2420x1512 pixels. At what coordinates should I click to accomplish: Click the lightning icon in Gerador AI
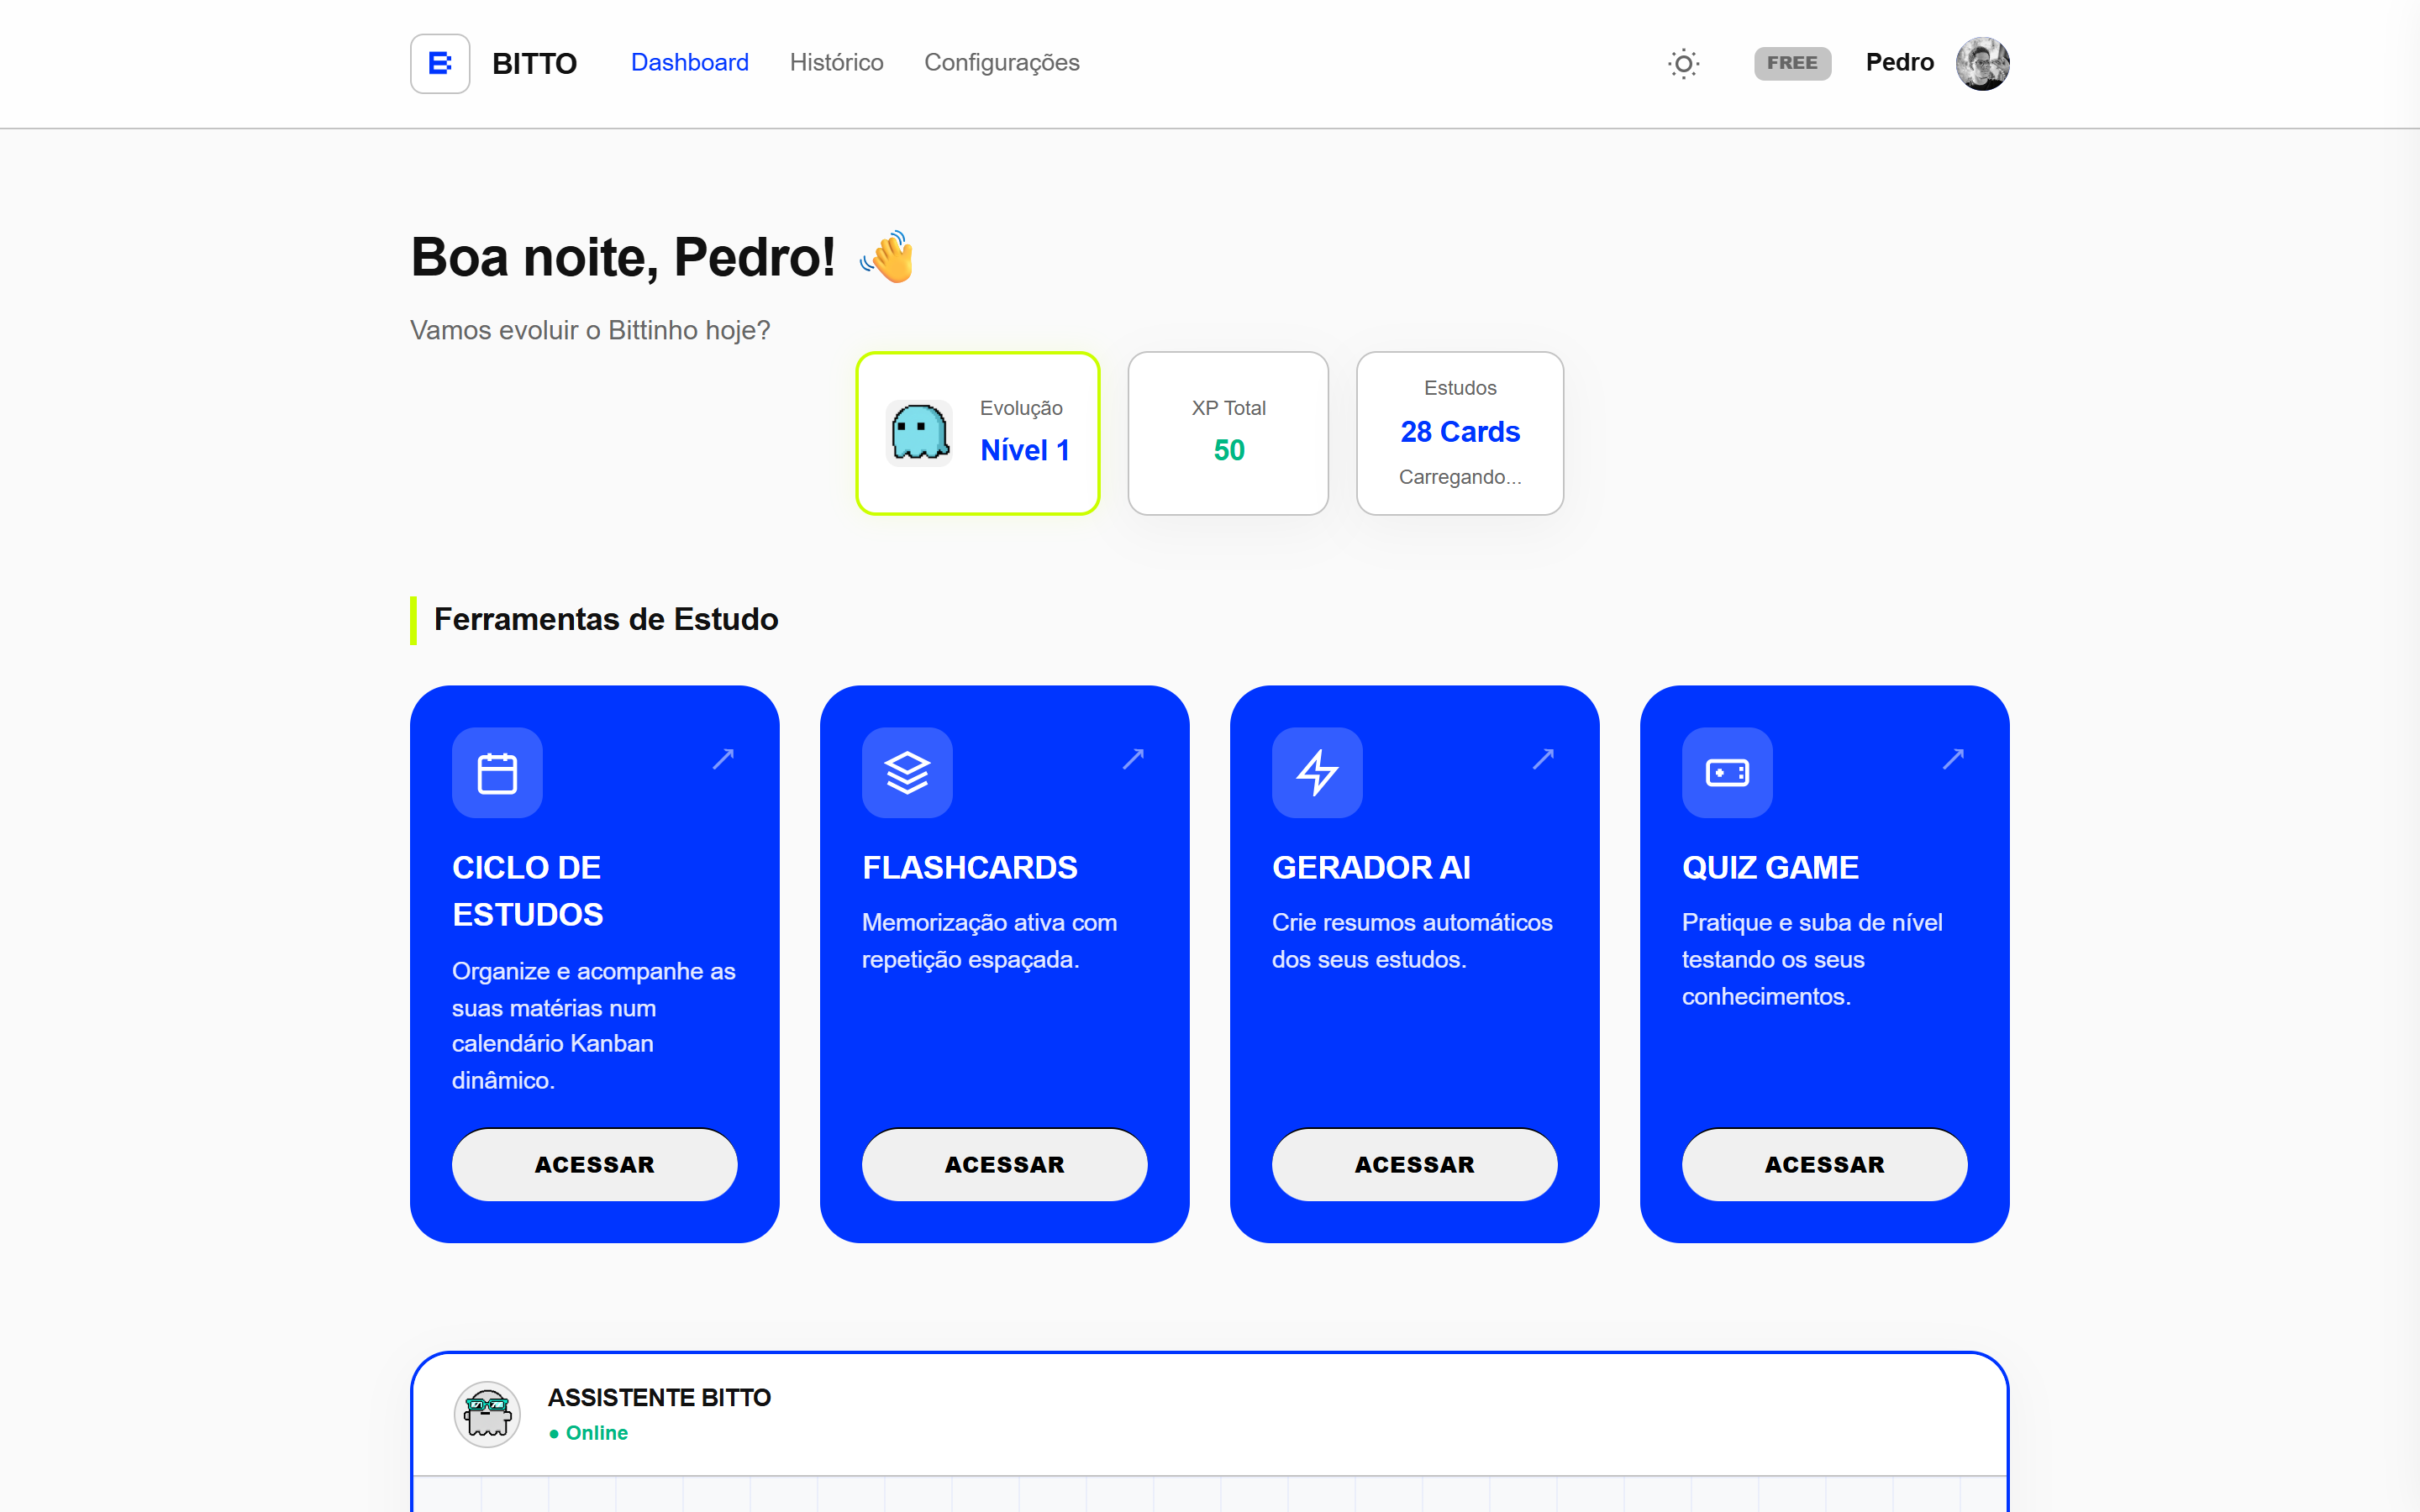(x=1317, y=772)
